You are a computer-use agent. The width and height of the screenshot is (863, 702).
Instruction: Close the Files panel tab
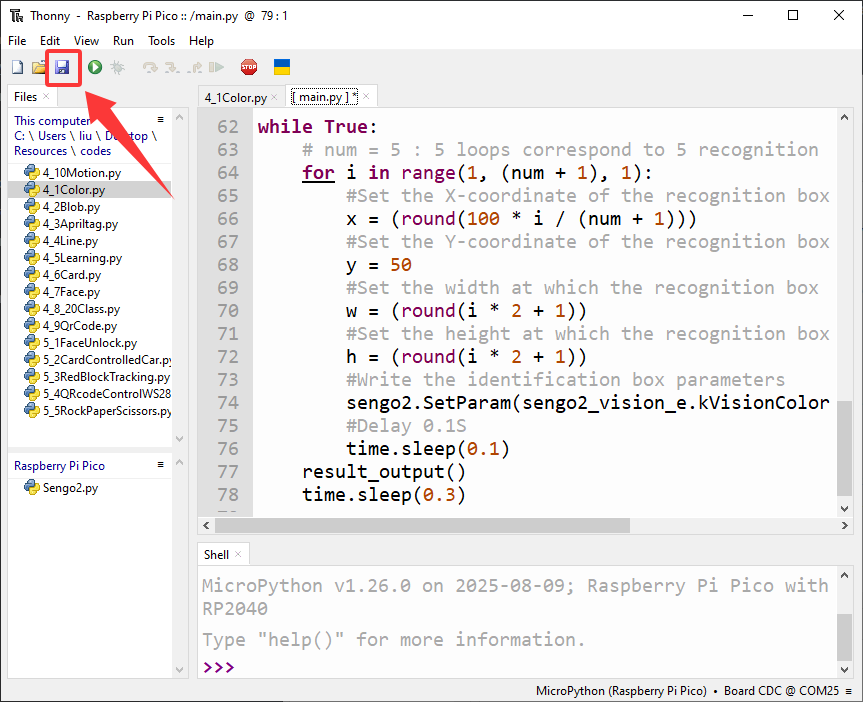pos(46,96)
